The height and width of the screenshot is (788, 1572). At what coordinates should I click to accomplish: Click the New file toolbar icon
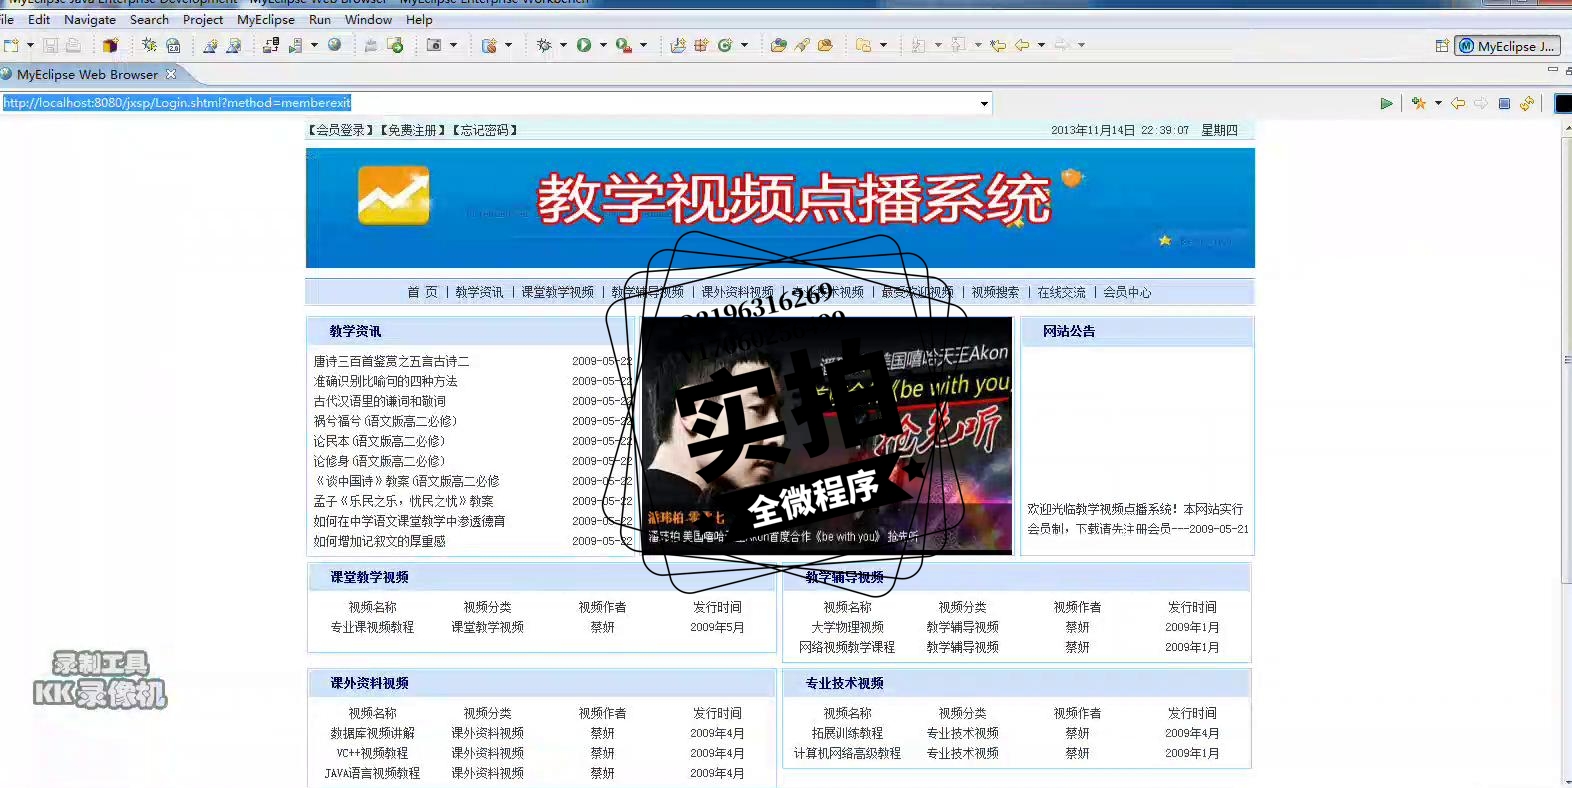(x=11, y=45)
